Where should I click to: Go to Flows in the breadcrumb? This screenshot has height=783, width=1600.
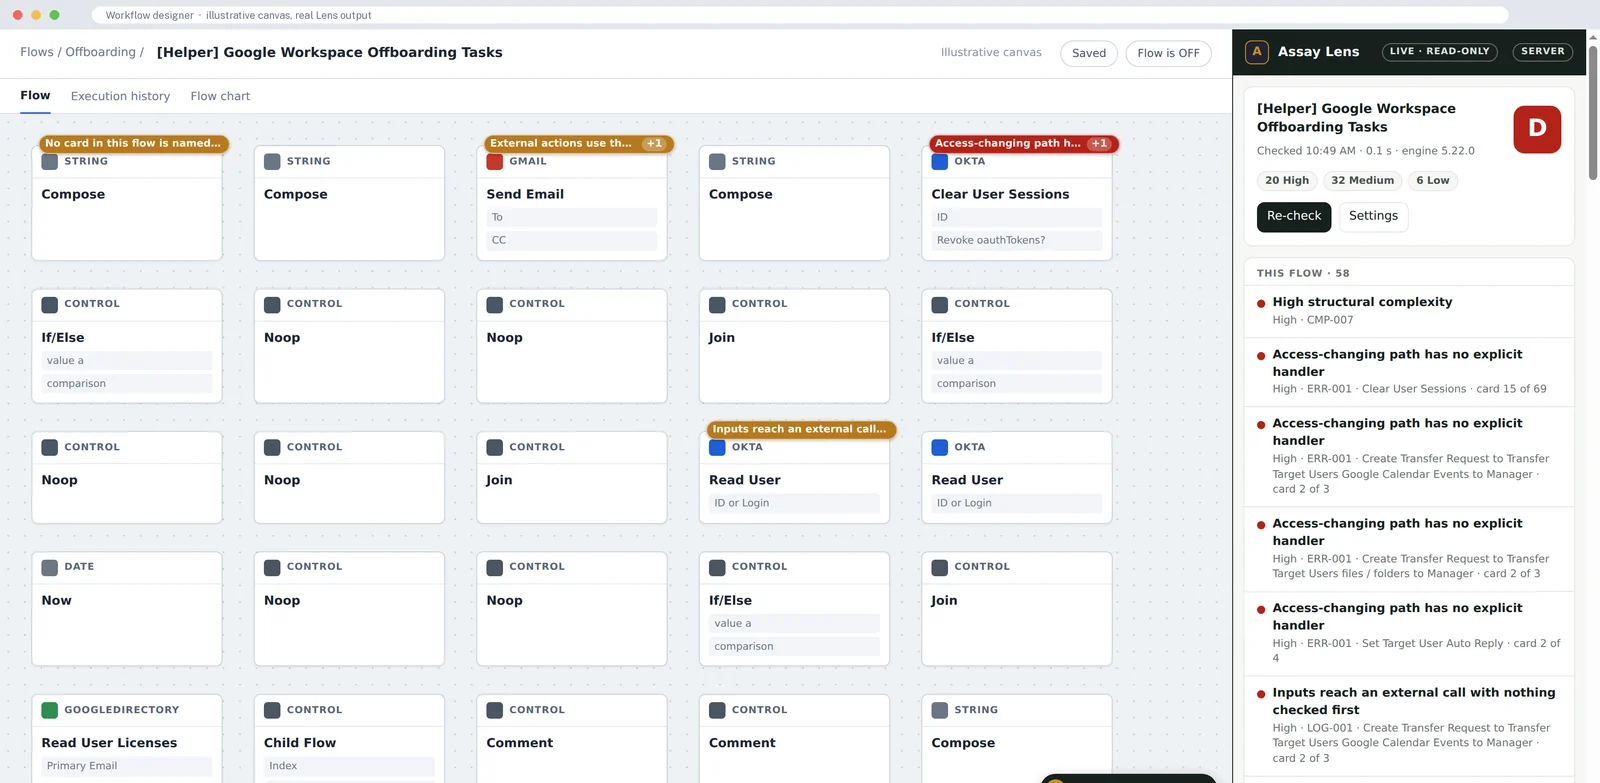tap(37, 53)
